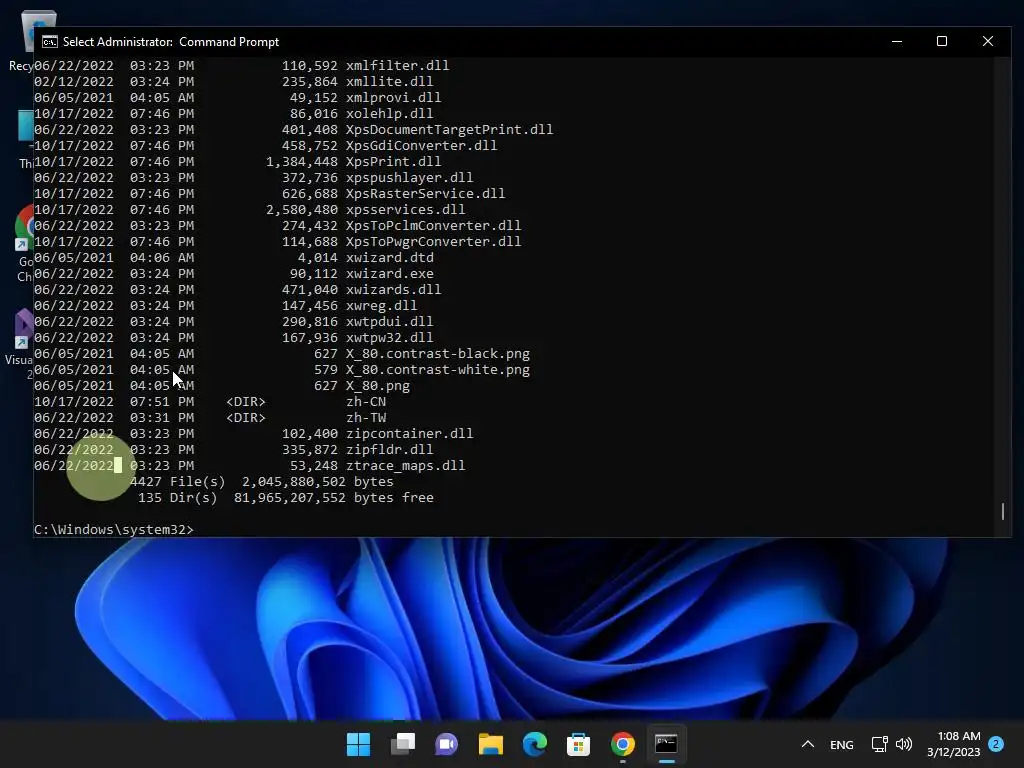Image resolution: width=1024 pixels, height=768 pixels.
Task: Close the Command Prompt window
Action: (987, 41)
